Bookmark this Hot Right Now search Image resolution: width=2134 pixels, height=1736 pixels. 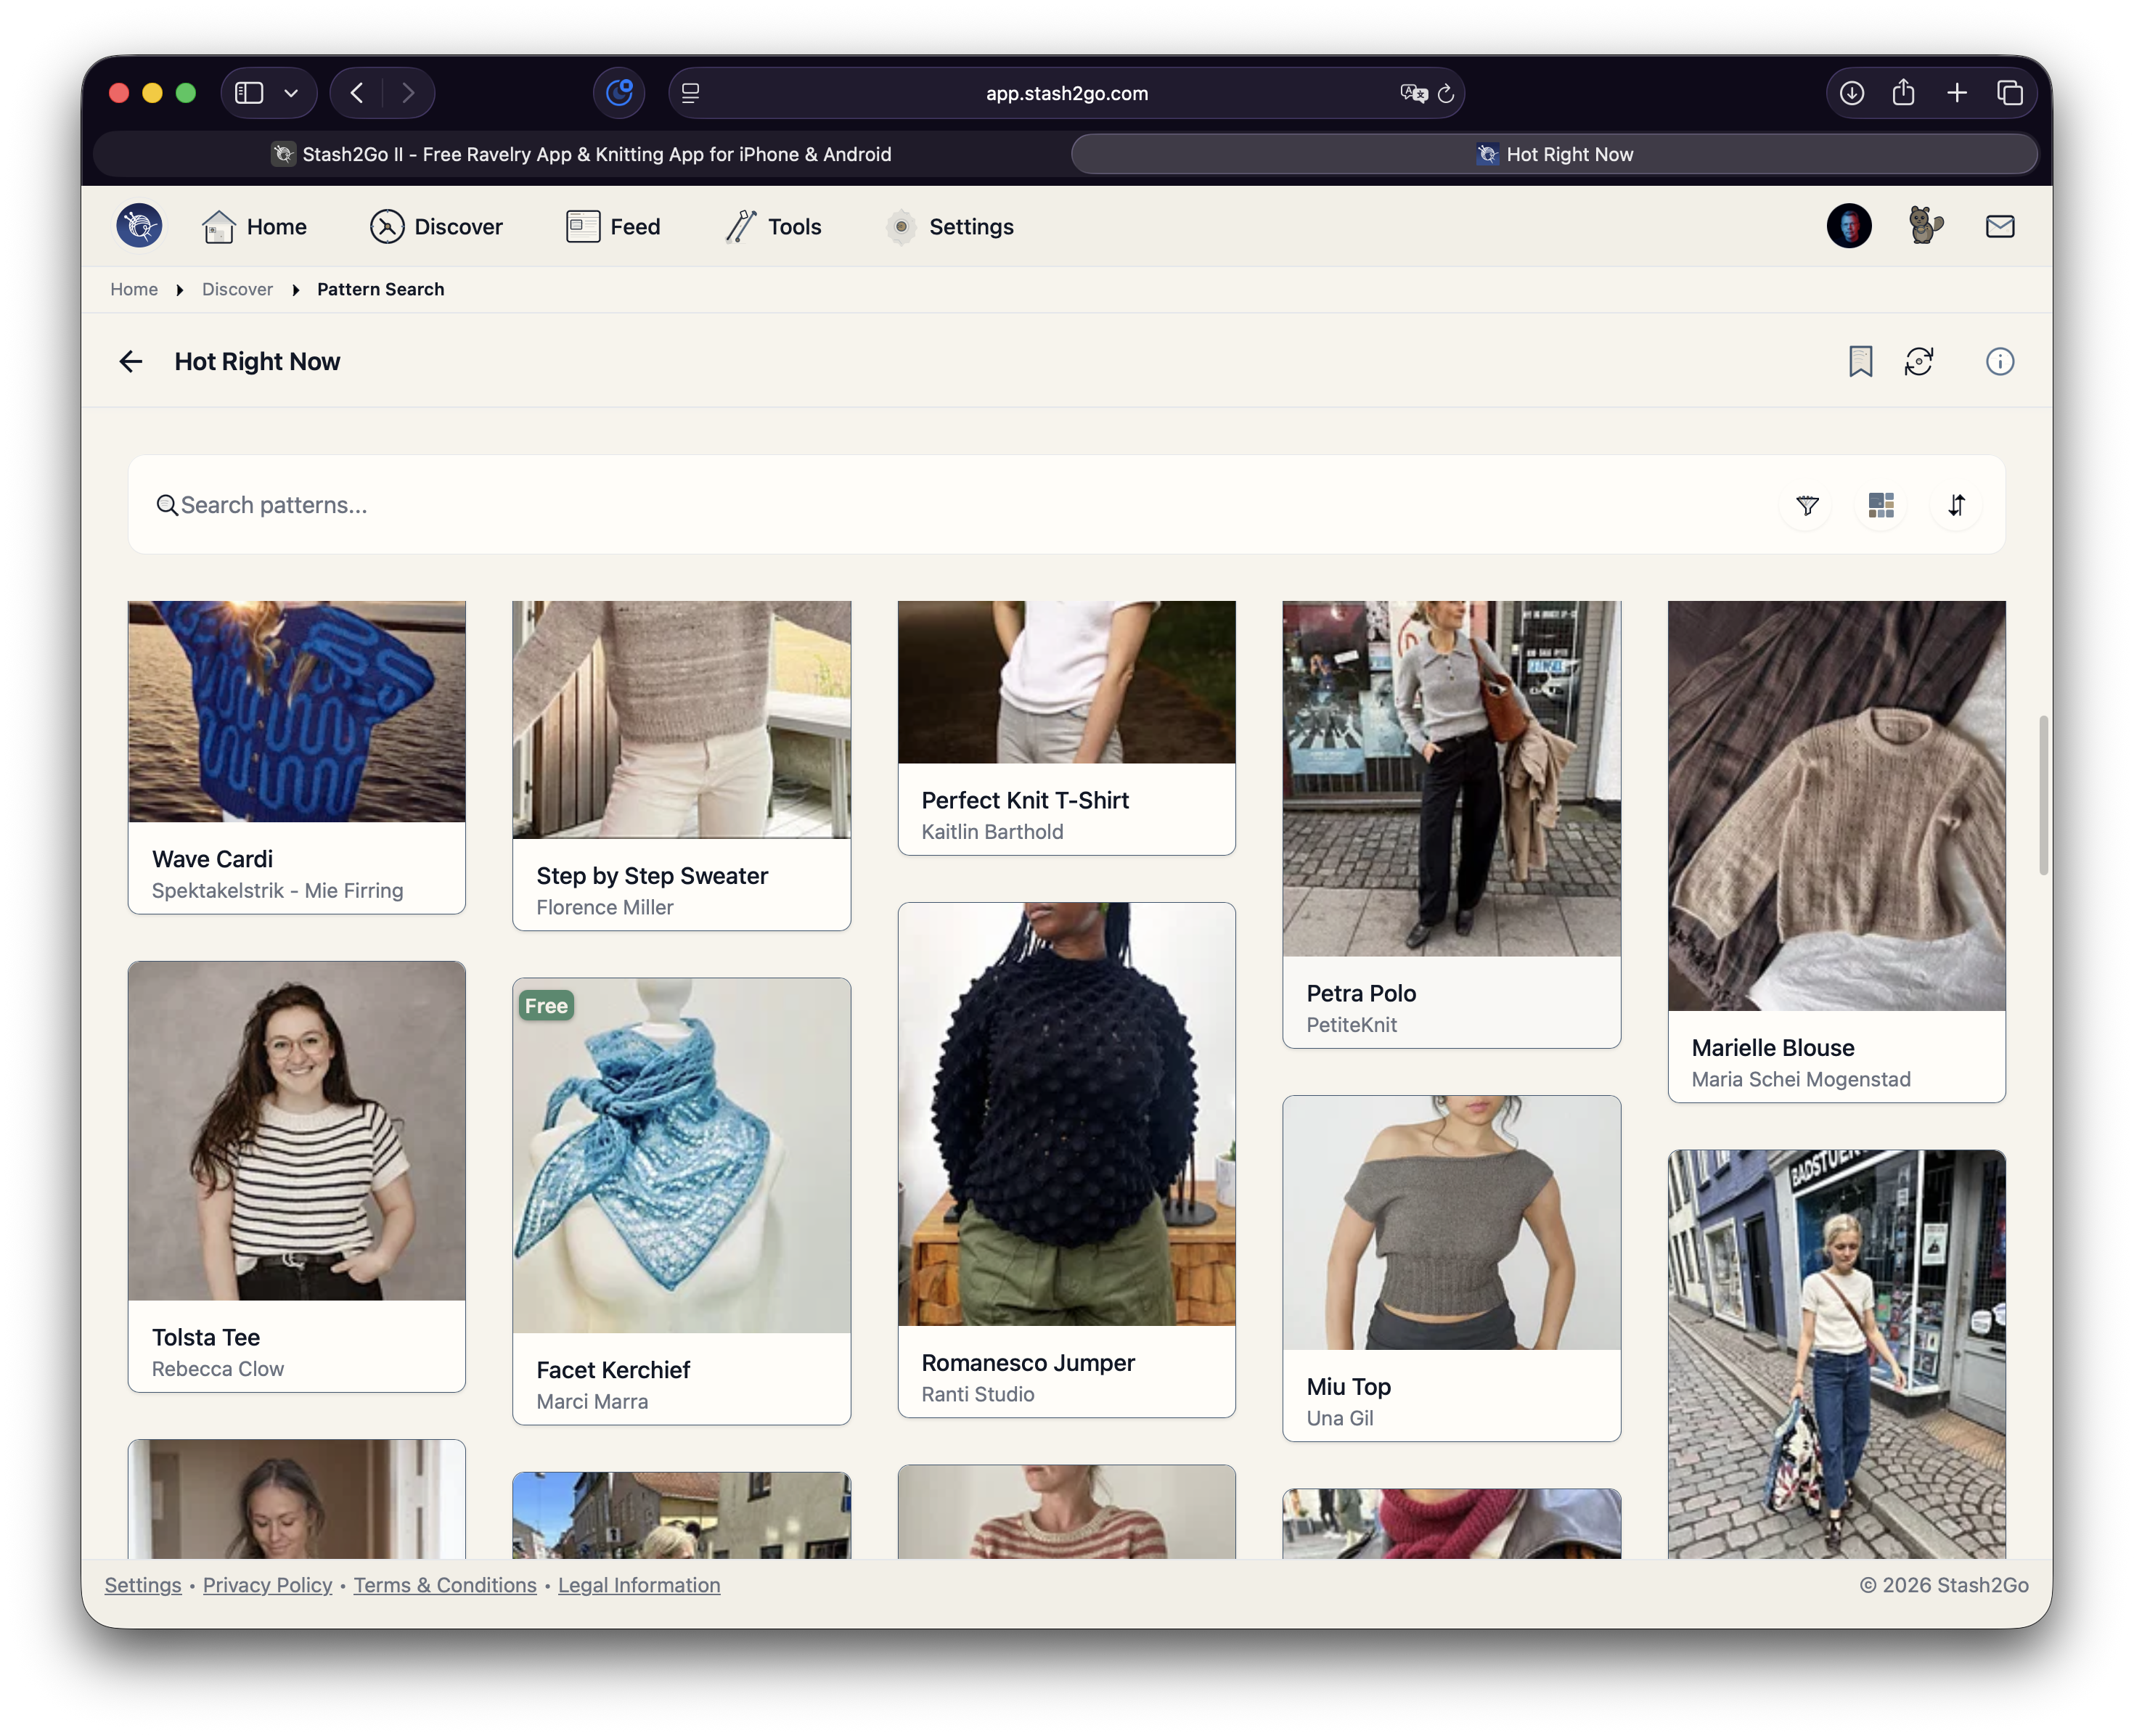point(1859,361)
